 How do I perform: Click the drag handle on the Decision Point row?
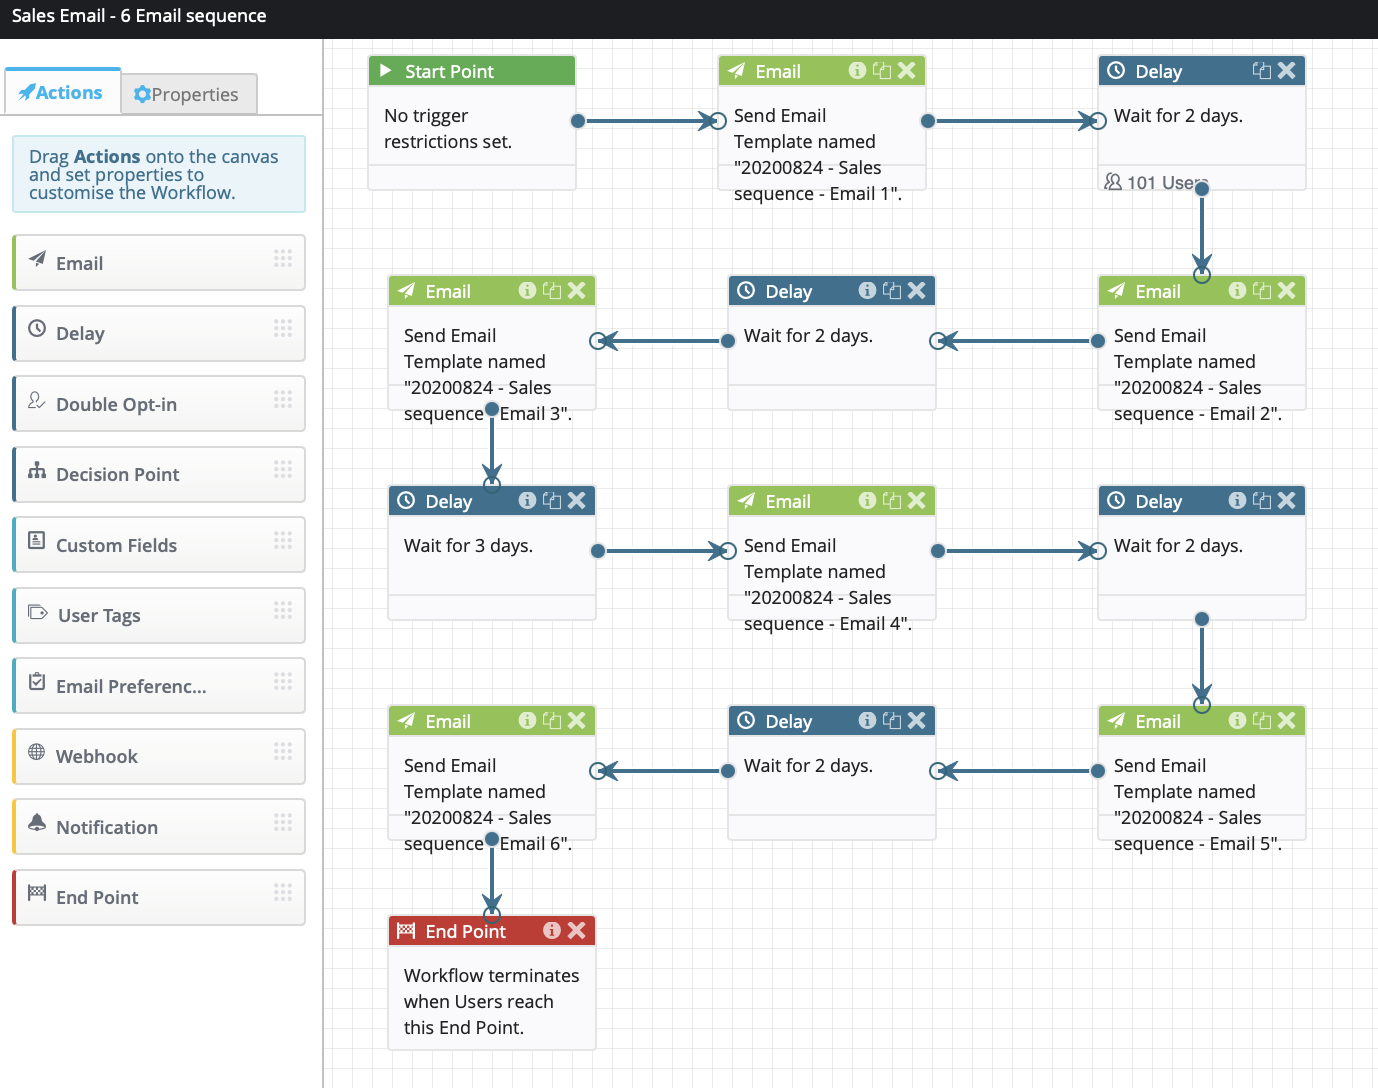[x=283, y=469]
